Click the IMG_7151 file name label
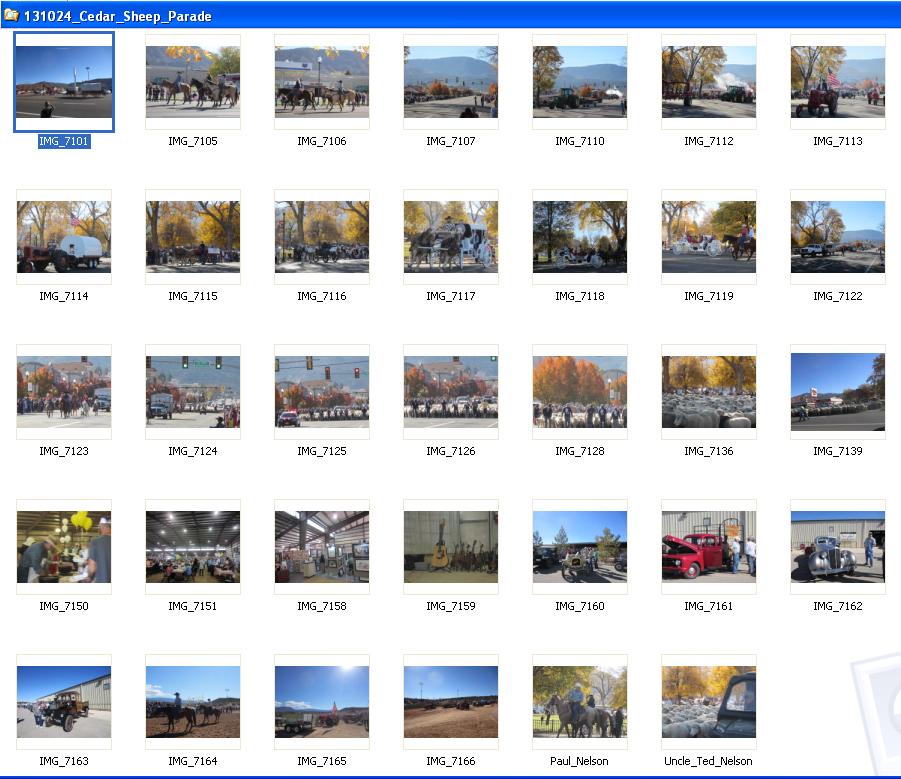The image size is (901, 779). [193, 607]
